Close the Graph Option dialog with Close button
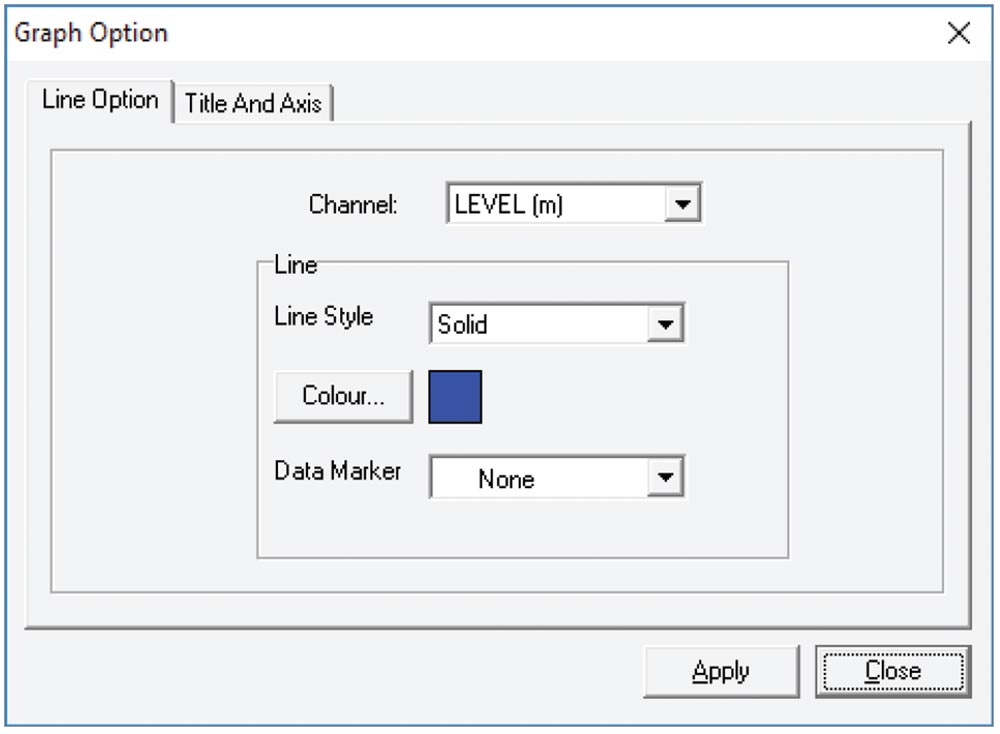Screen dimensions: 1000x734 pos(893,670)
